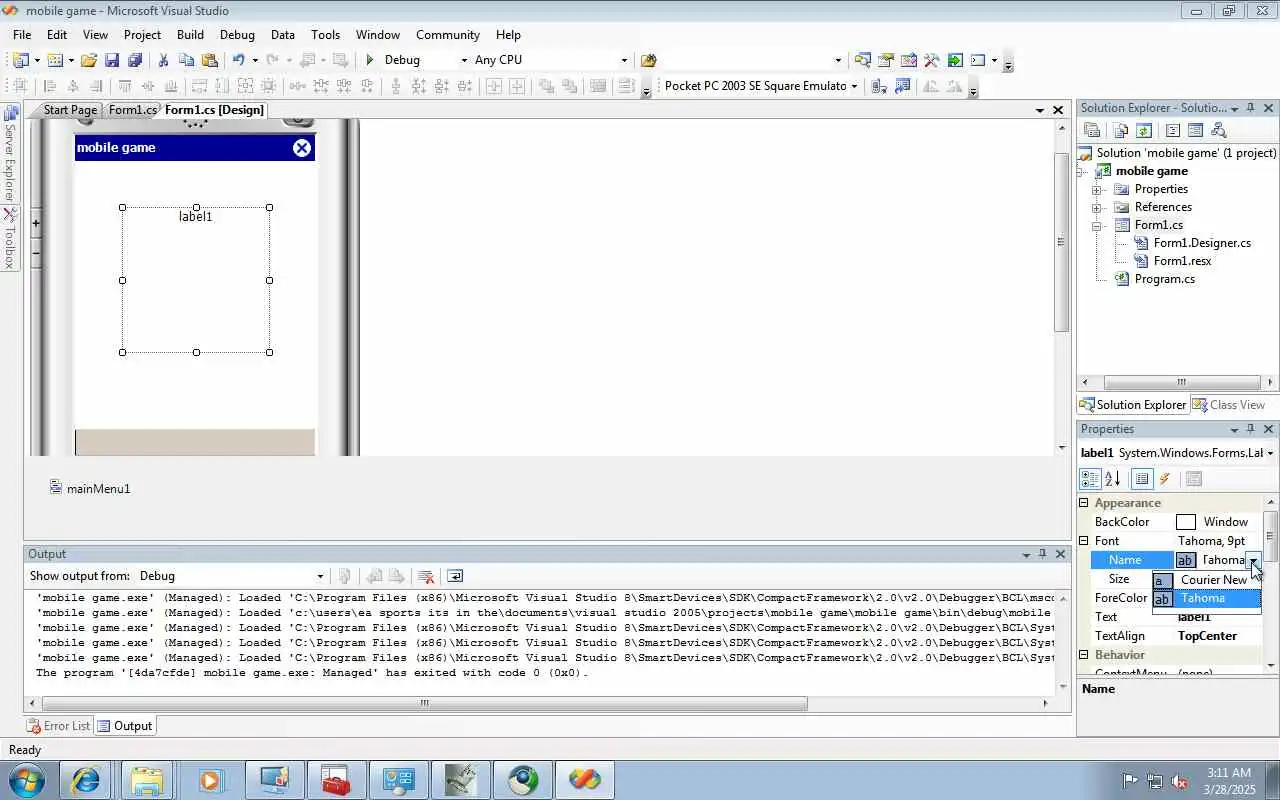
Task: Expand the Properties node in Solution Explorer
Action: click(x=1097, y=189)
